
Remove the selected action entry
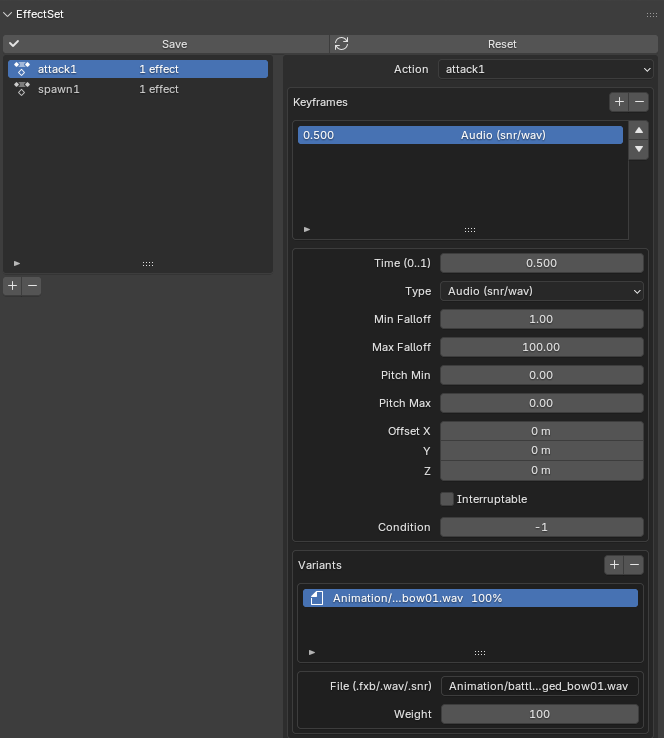click(x=32, y=286)
